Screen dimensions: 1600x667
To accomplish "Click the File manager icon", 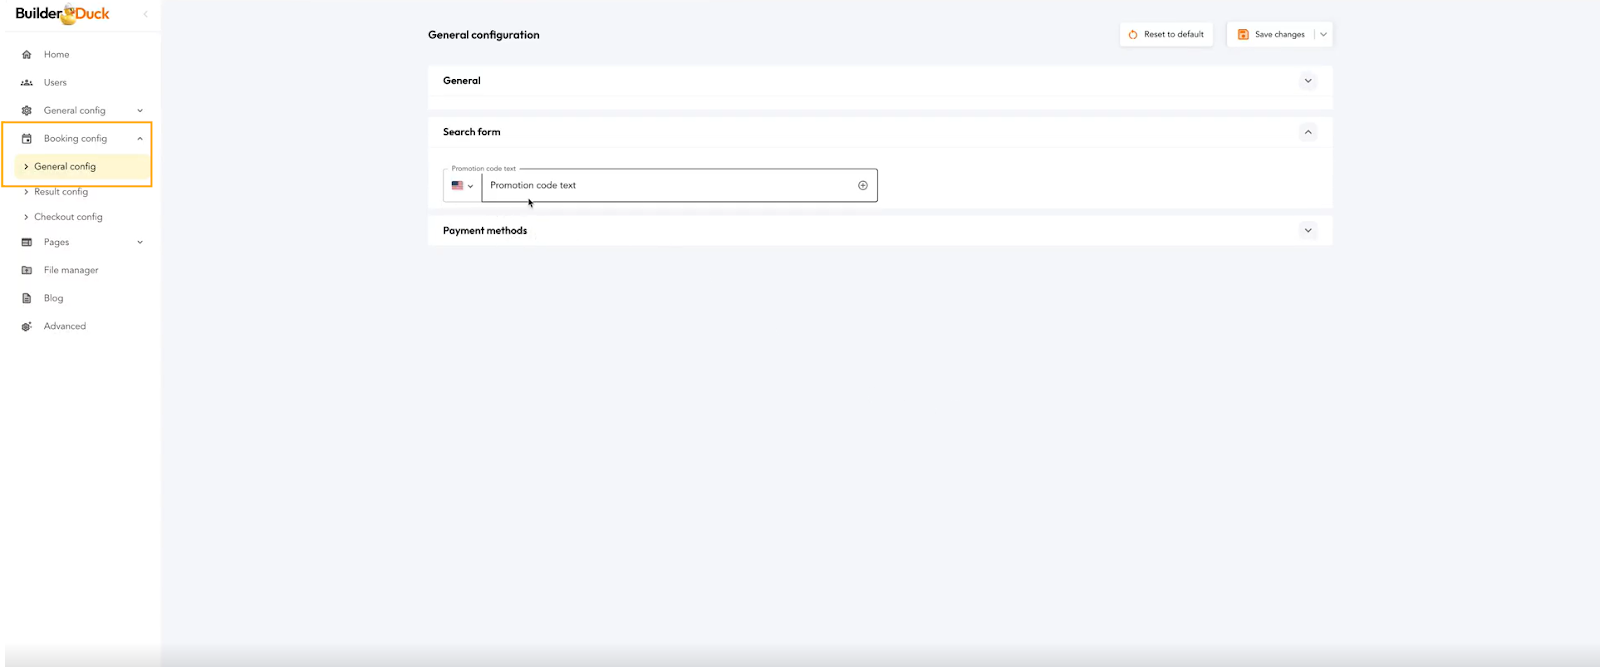I will pyautogui.click(x=27, y=270).
